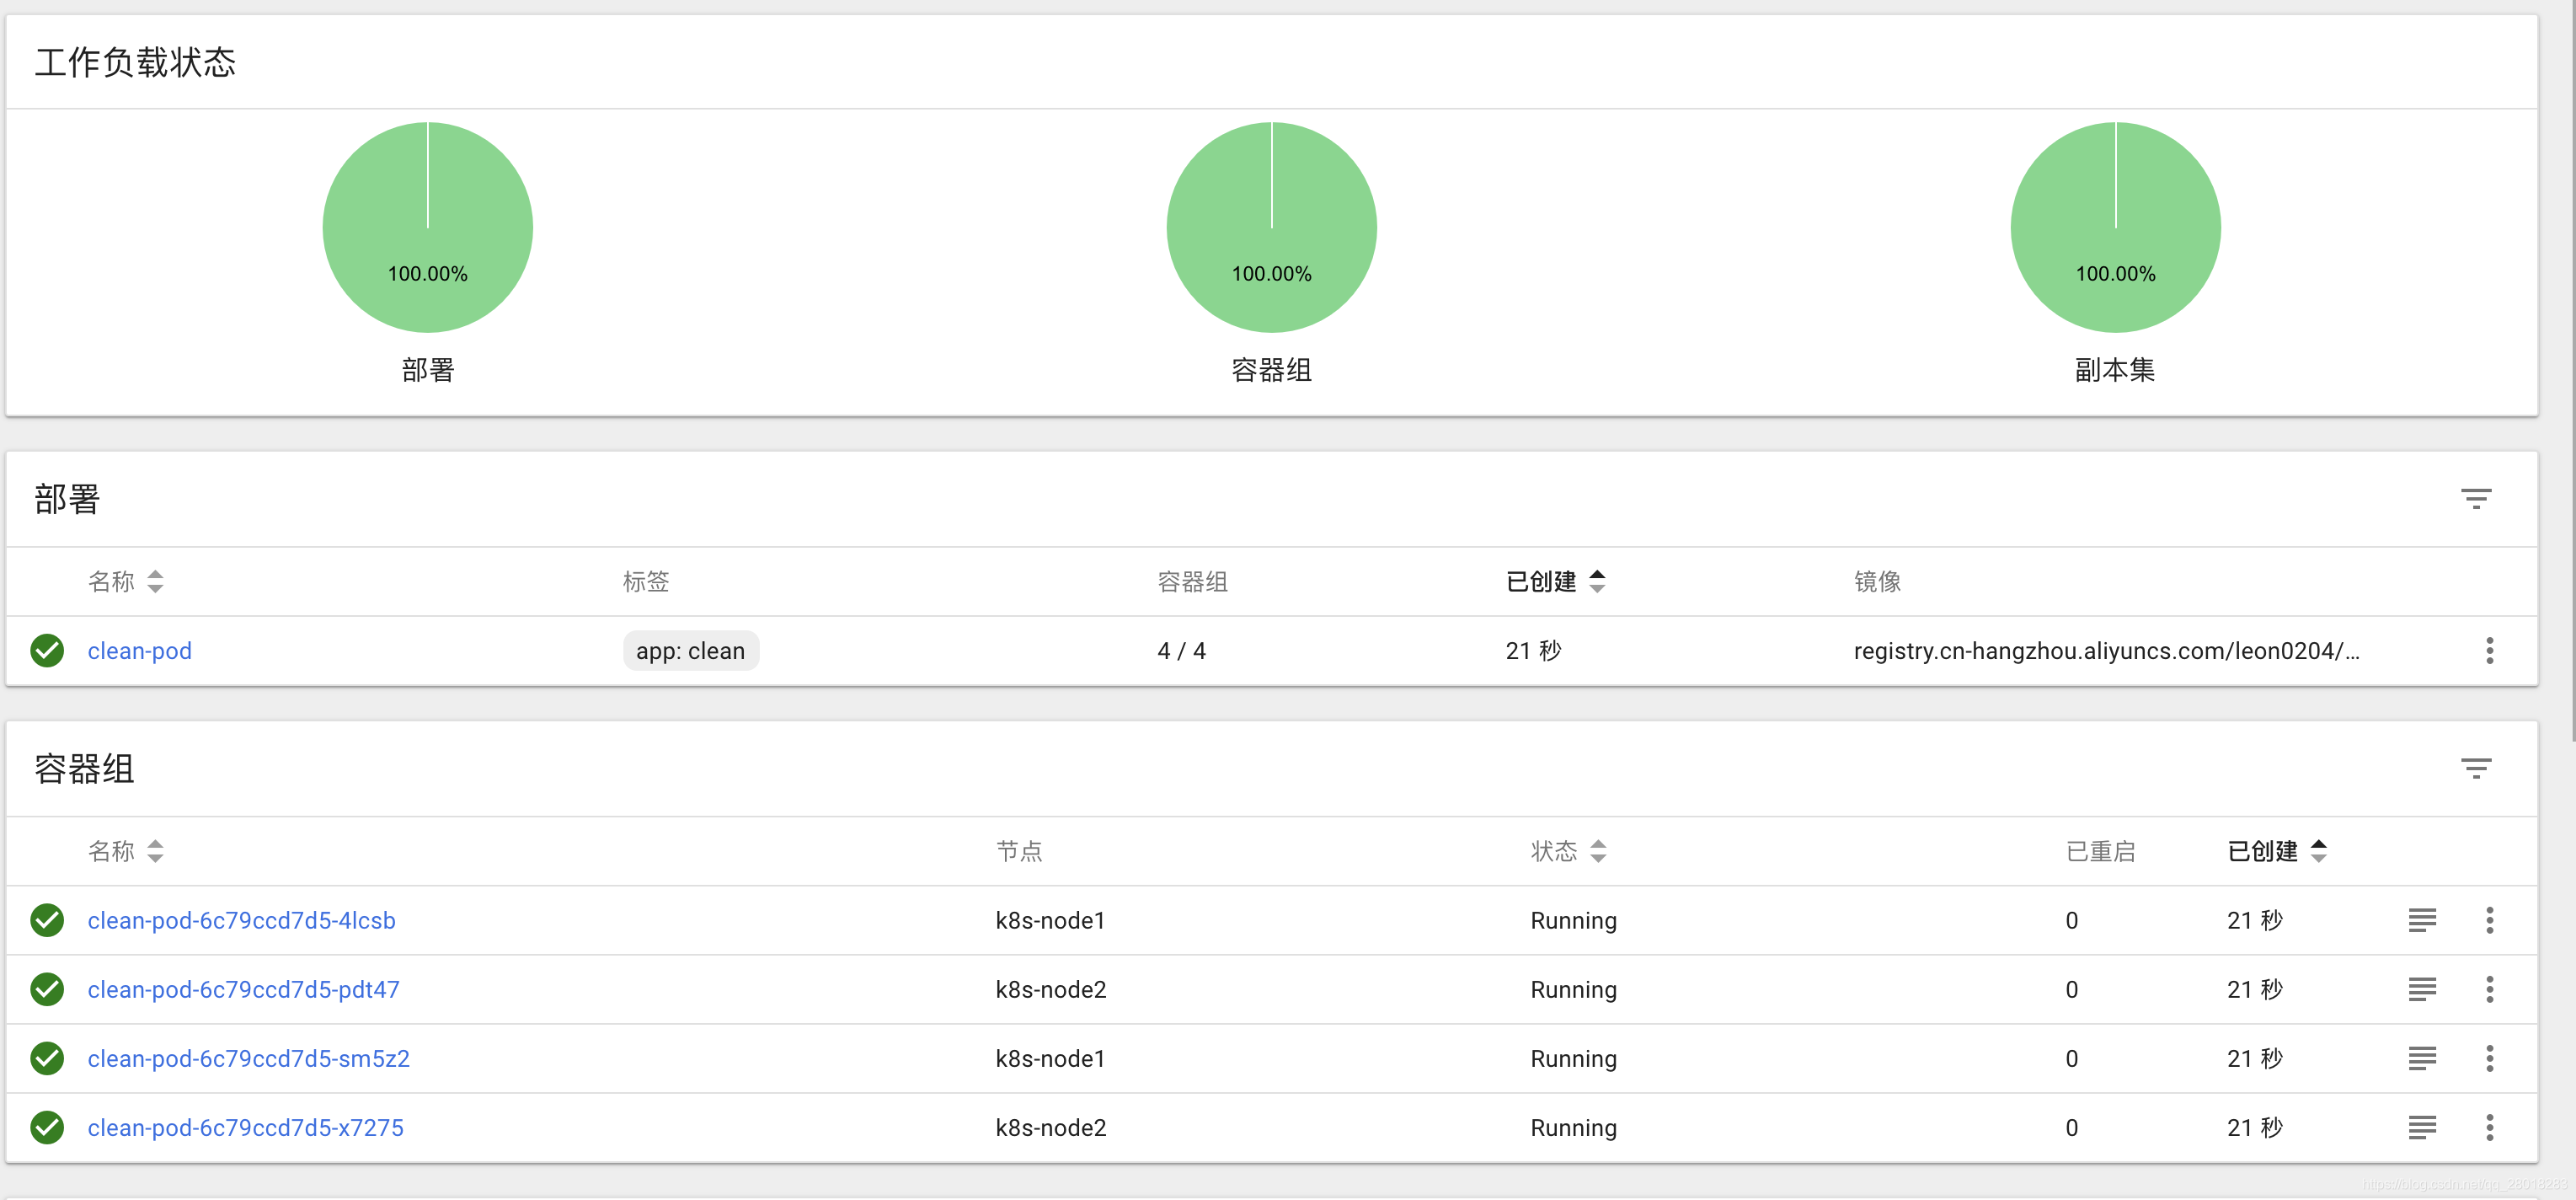Click the page vertical scrollbar
Viewport: 2576px width, 1200px height.
[2573, 370]
